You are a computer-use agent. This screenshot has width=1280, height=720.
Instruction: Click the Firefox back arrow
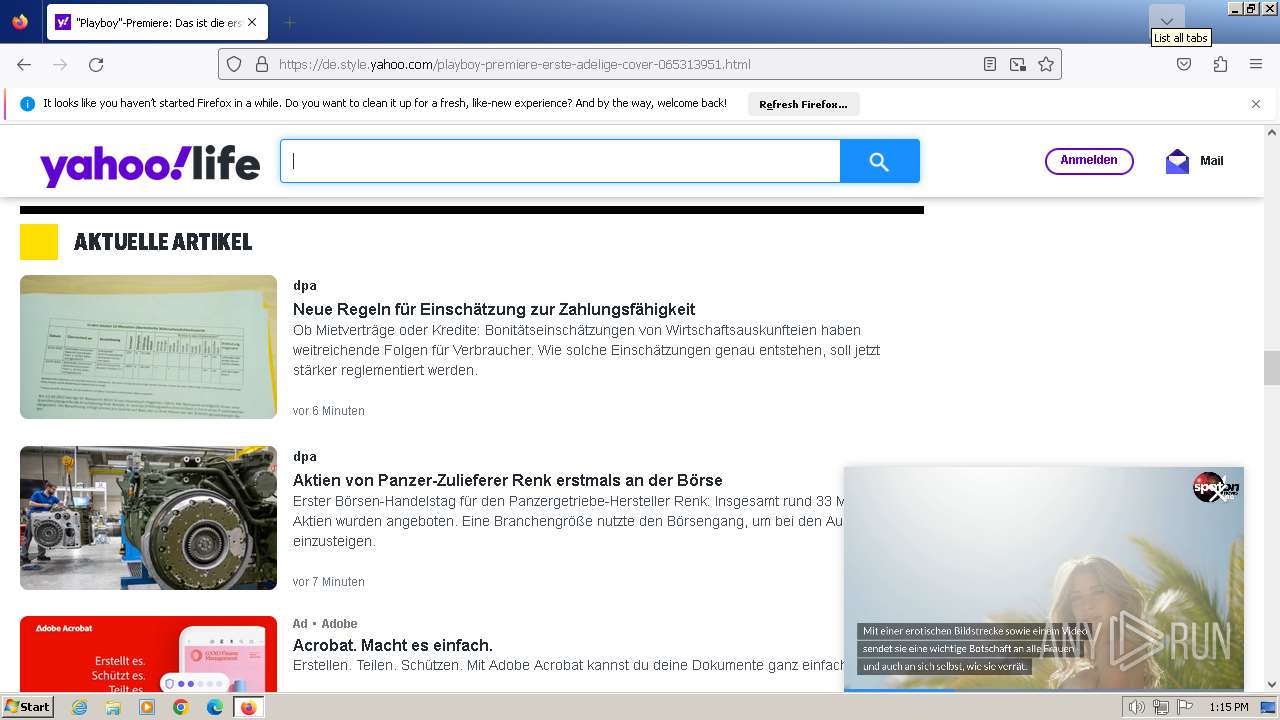(x=24, y=64)
